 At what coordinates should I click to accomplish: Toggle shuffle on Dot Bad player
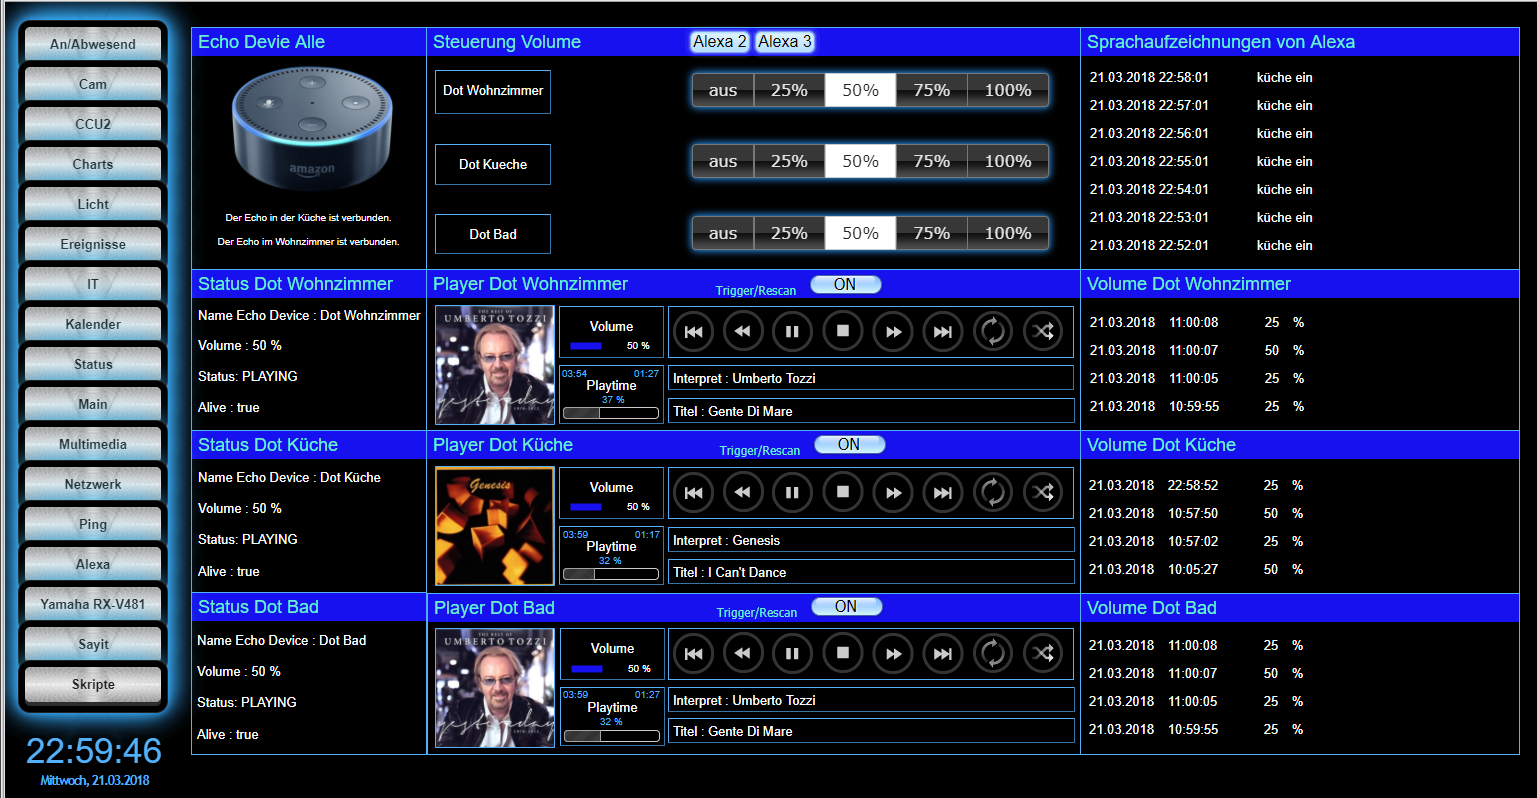click(1042, 653)
